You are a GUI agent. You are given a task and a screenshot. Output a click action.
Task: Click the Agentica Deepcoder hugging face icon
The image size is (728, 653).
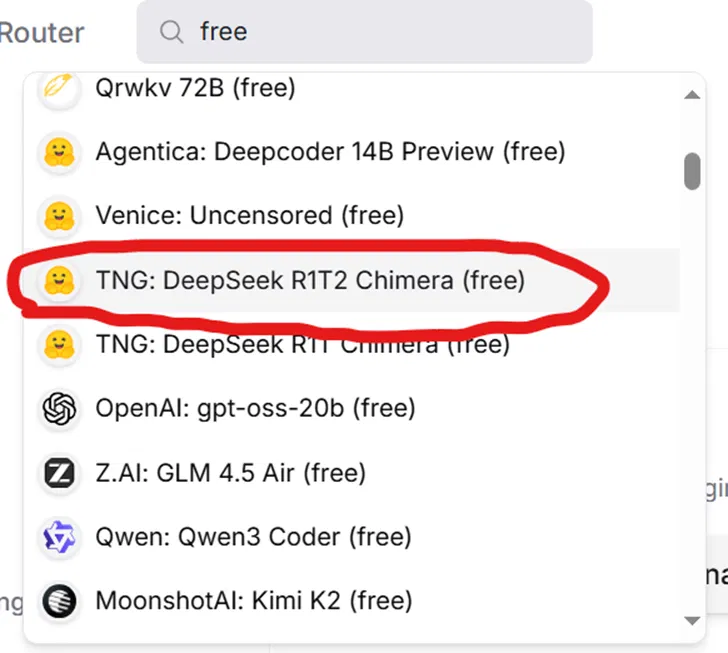click(58, 152)
